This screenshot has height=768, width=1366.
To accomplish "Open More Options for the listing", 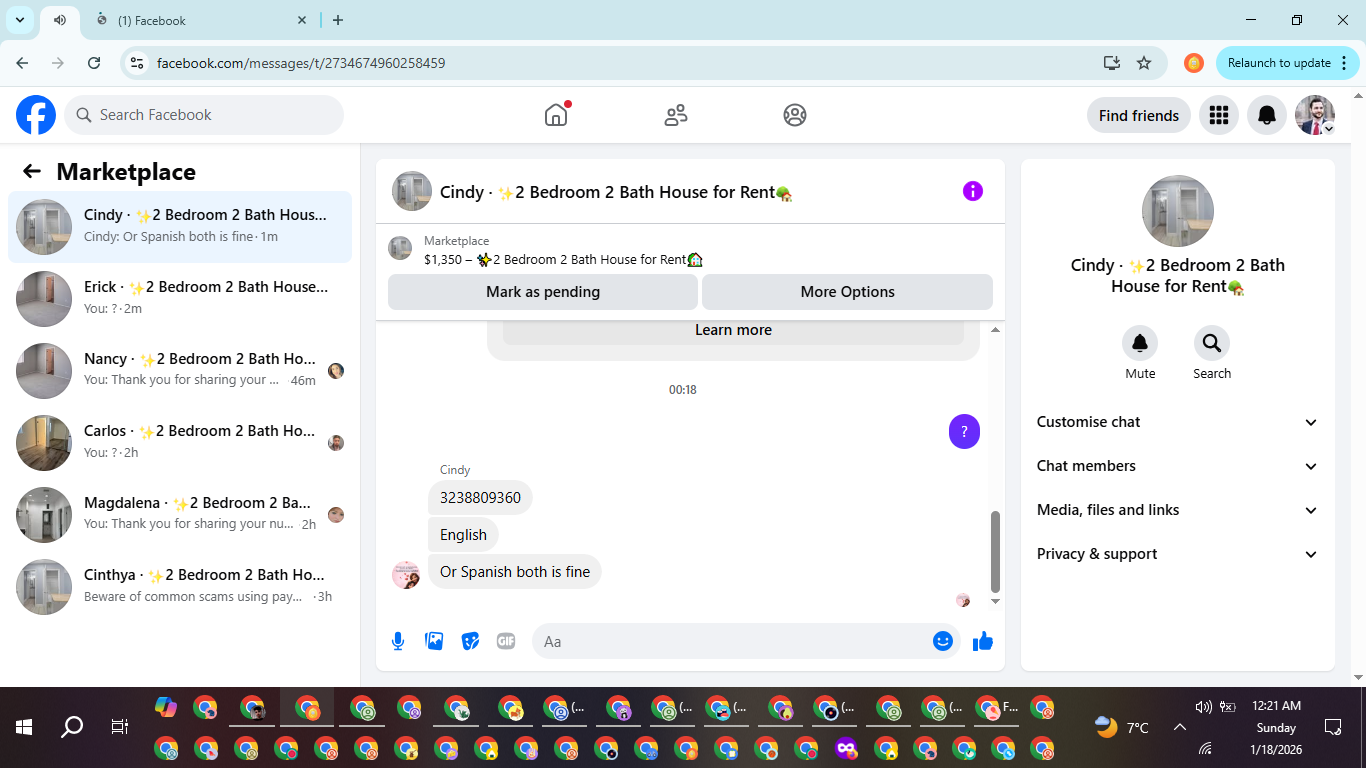I will [847, 292].
